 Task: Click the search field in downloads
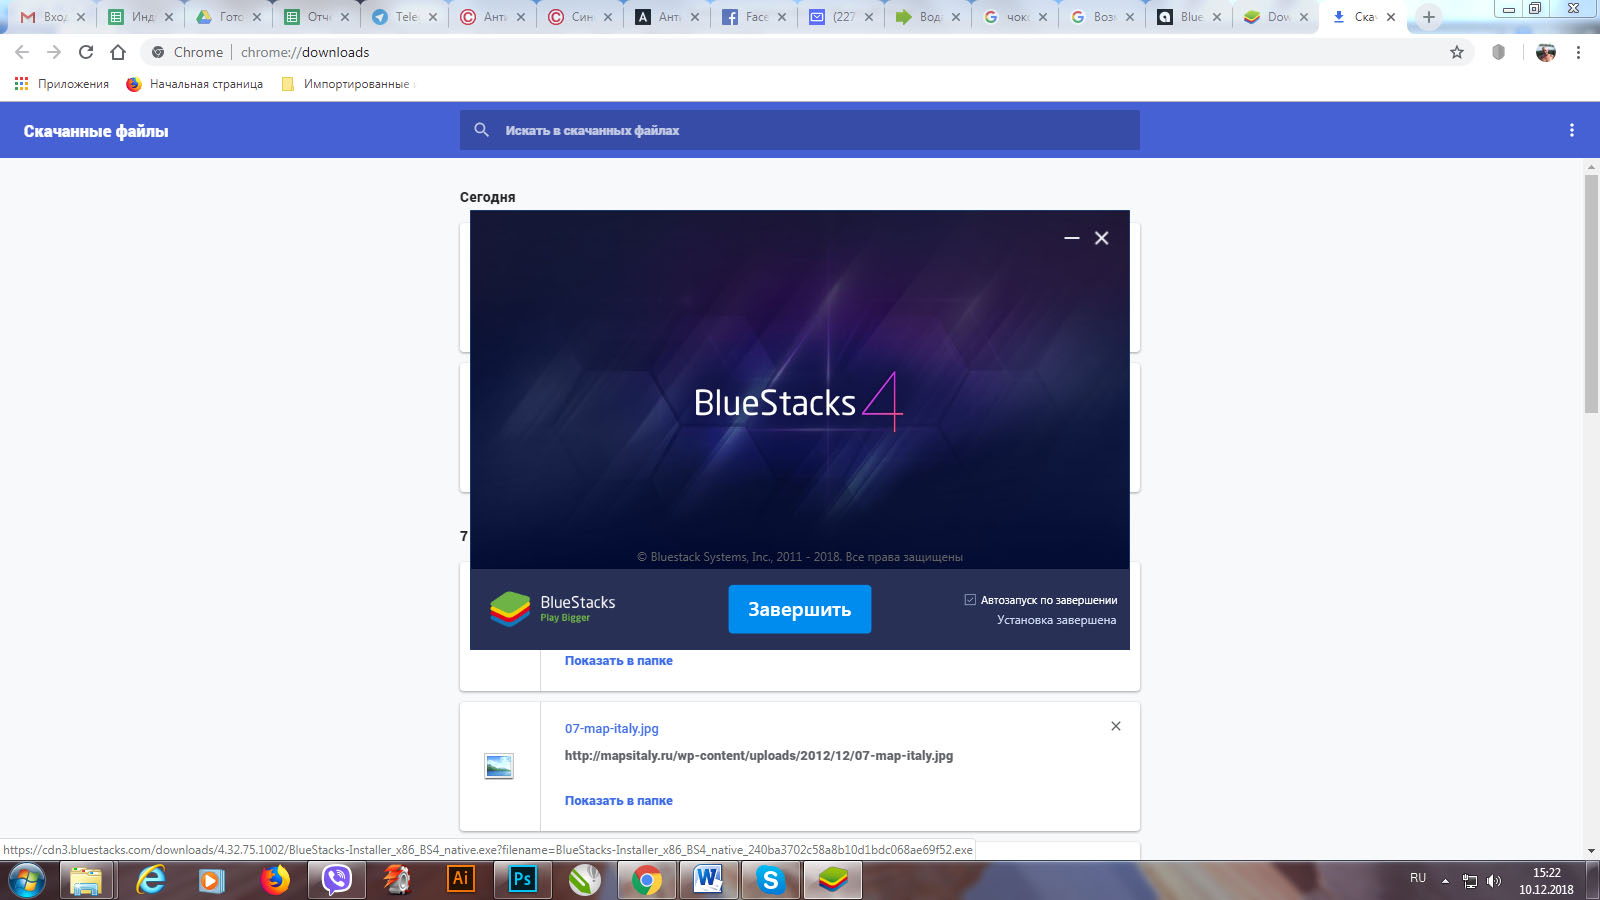click(800, 130)
